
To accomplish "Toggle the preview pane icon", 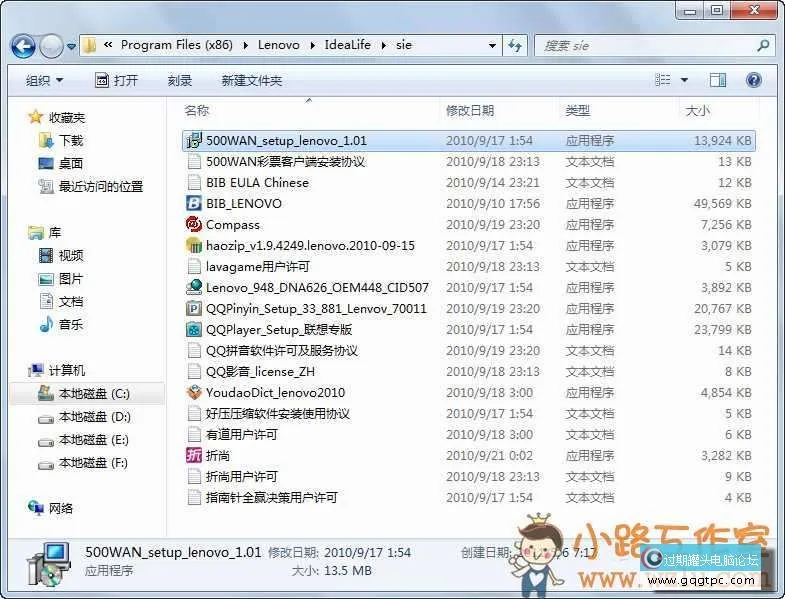I will 717,80.
